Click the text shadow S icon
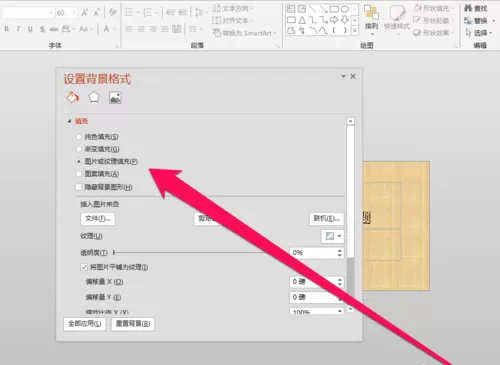500x365 pixels. (x=42, y=29)
